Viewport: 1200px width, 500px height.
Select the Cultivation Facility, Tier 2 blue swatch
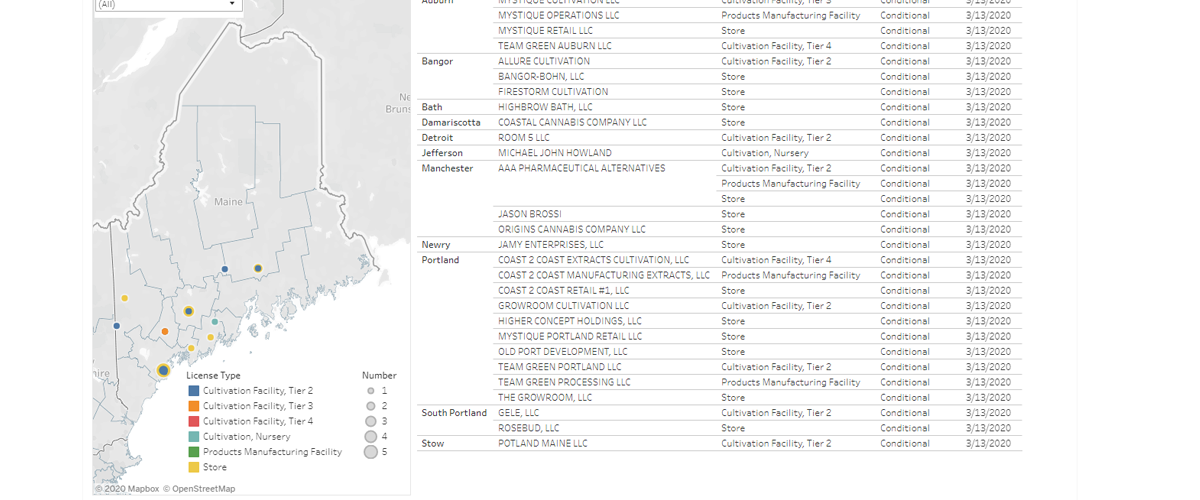click(193, 391)
